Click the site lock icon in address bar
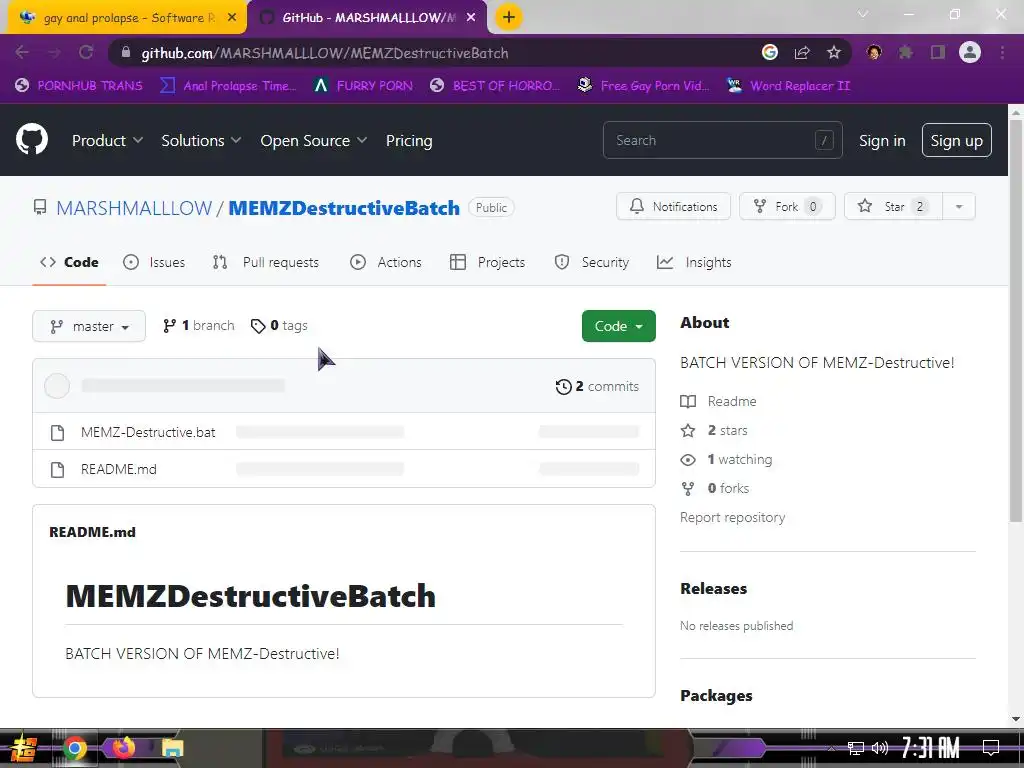The height and width of the screenshot is (768, 1024). [x=127, y=52]
